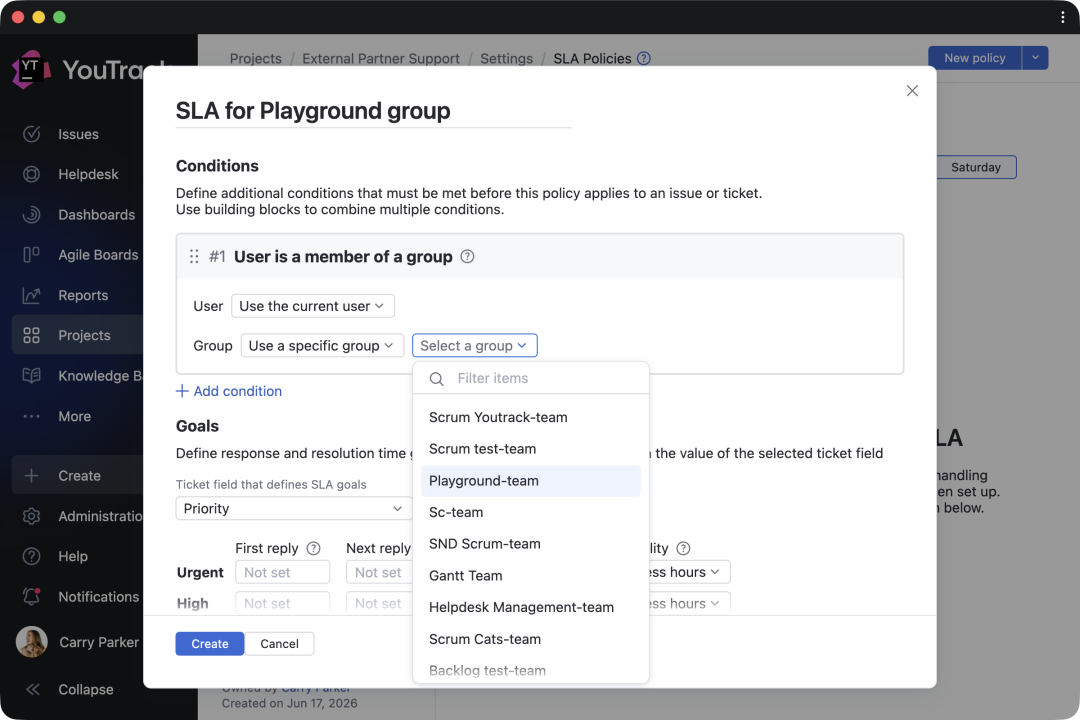Select Gantt Team option
Viewport: 1080px width, 720px height.
click(x=530, y=575)
